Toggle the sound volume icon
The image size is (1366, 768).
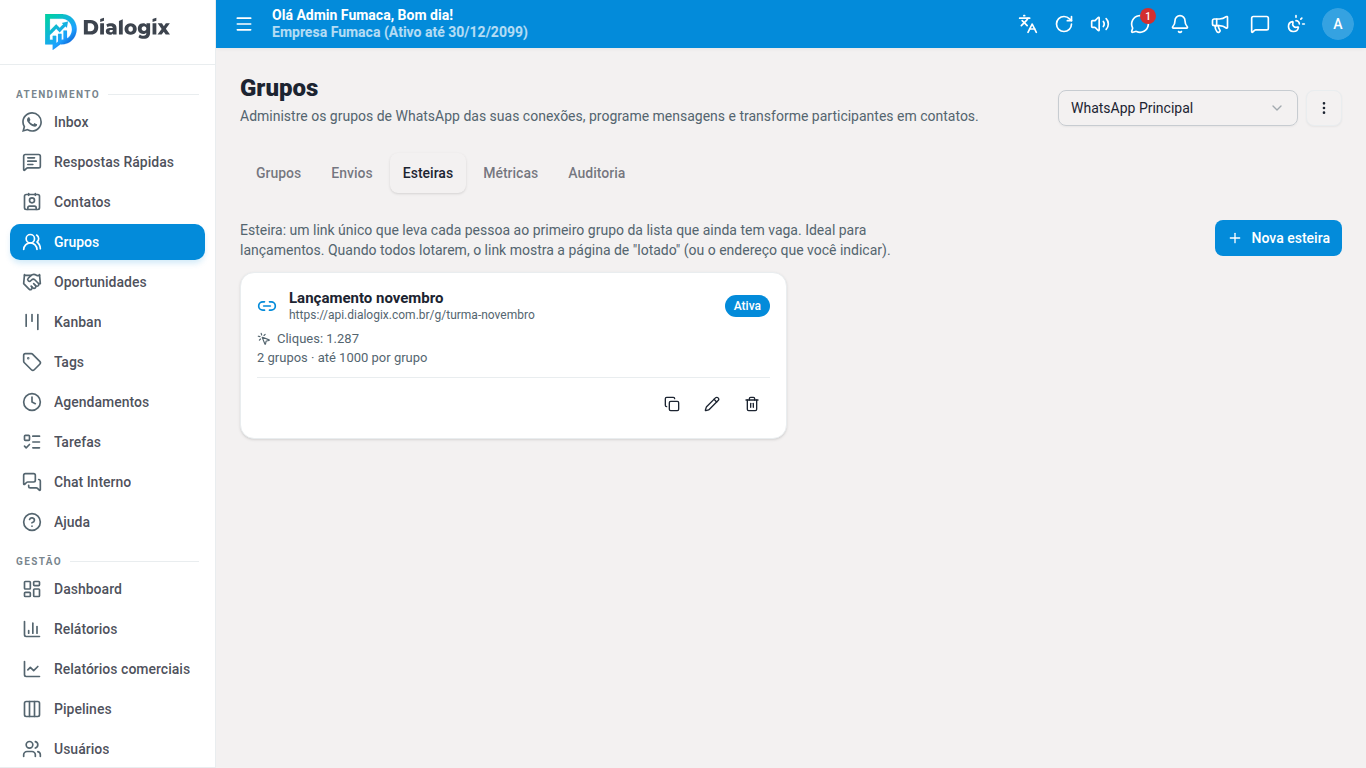tap(1100, 24)
